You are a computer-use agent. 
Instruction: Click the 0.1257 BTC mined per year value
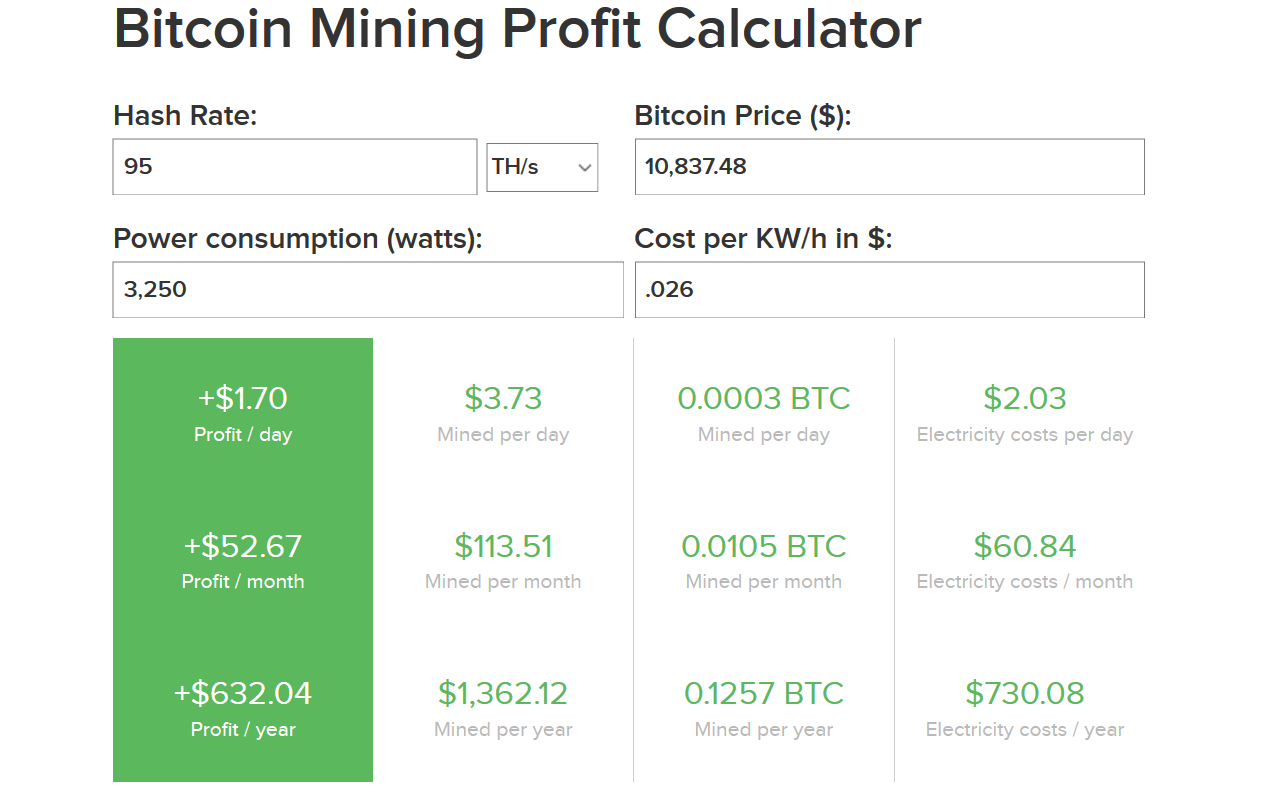[x=763, y=693]
